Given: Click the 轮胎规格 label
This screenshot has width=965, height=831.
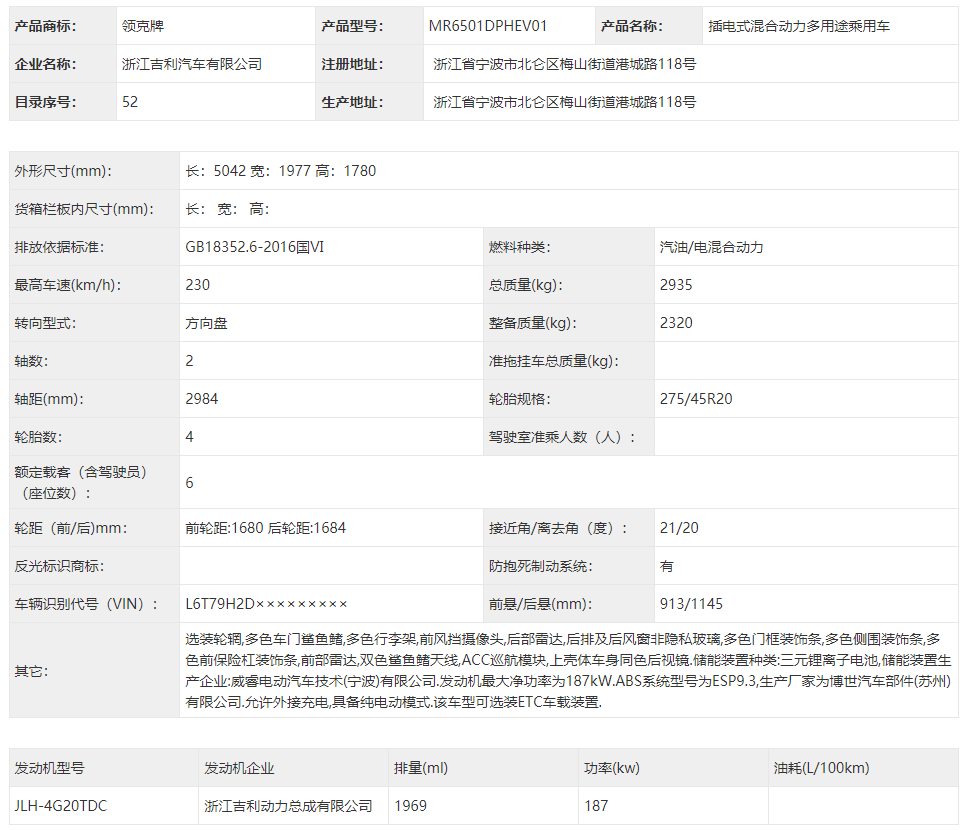Looking at the screenshot, I should (x=519, y=399).
